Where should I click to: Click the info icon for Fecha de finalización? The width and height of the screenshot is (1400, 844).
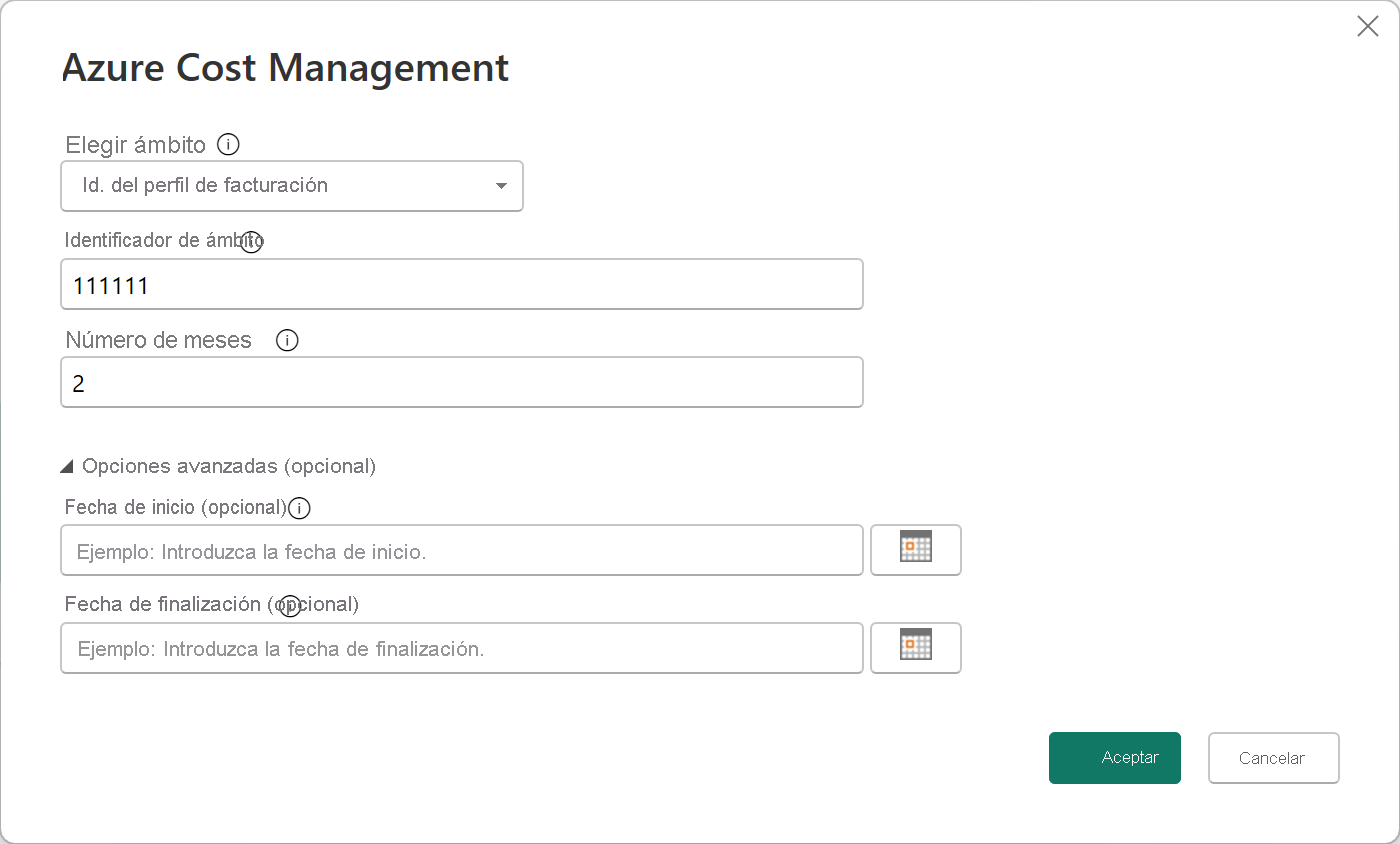click(290, 605)
